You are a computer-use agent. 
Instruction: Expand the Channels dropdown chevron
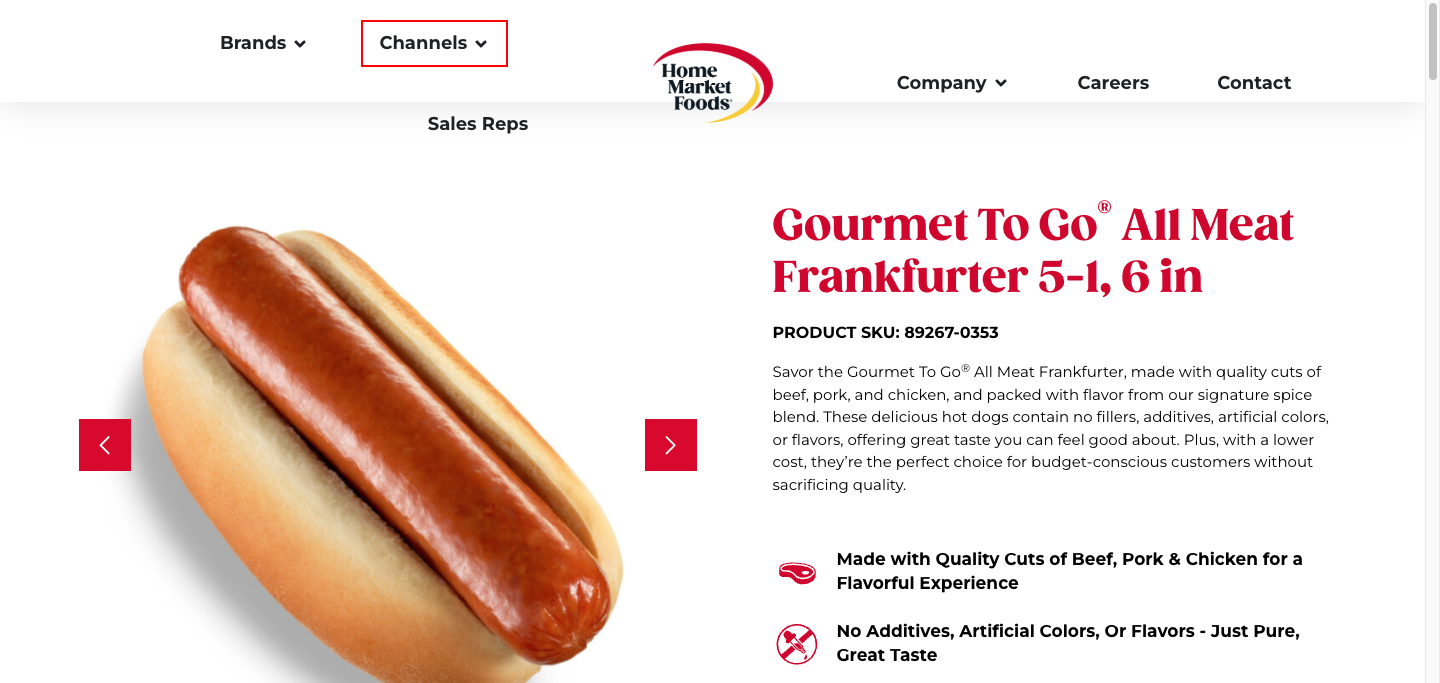[481, 44]
